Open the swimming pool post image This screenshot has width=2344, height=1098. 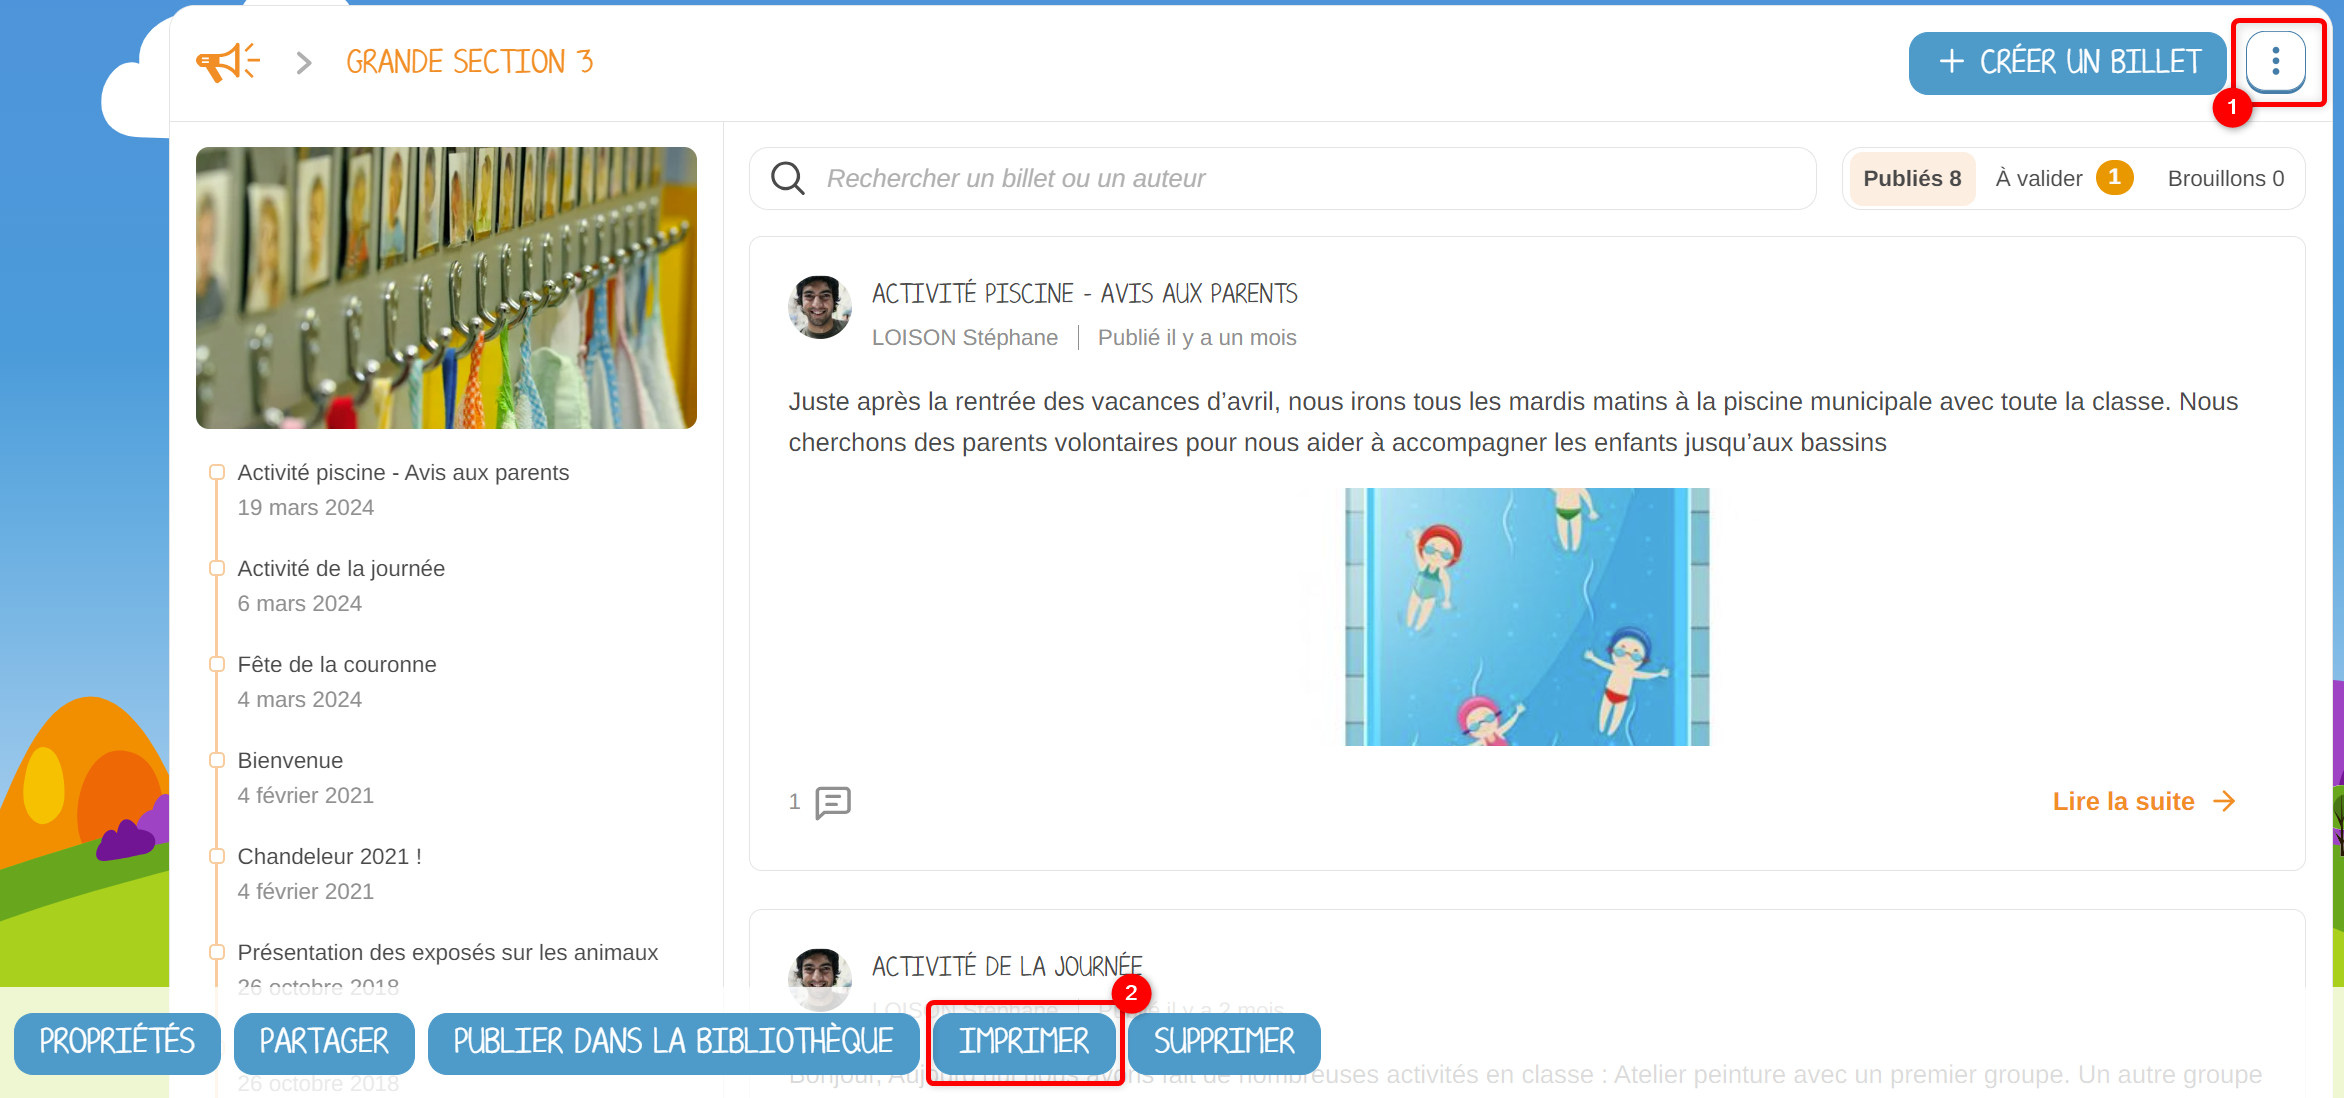point(1527,617)
